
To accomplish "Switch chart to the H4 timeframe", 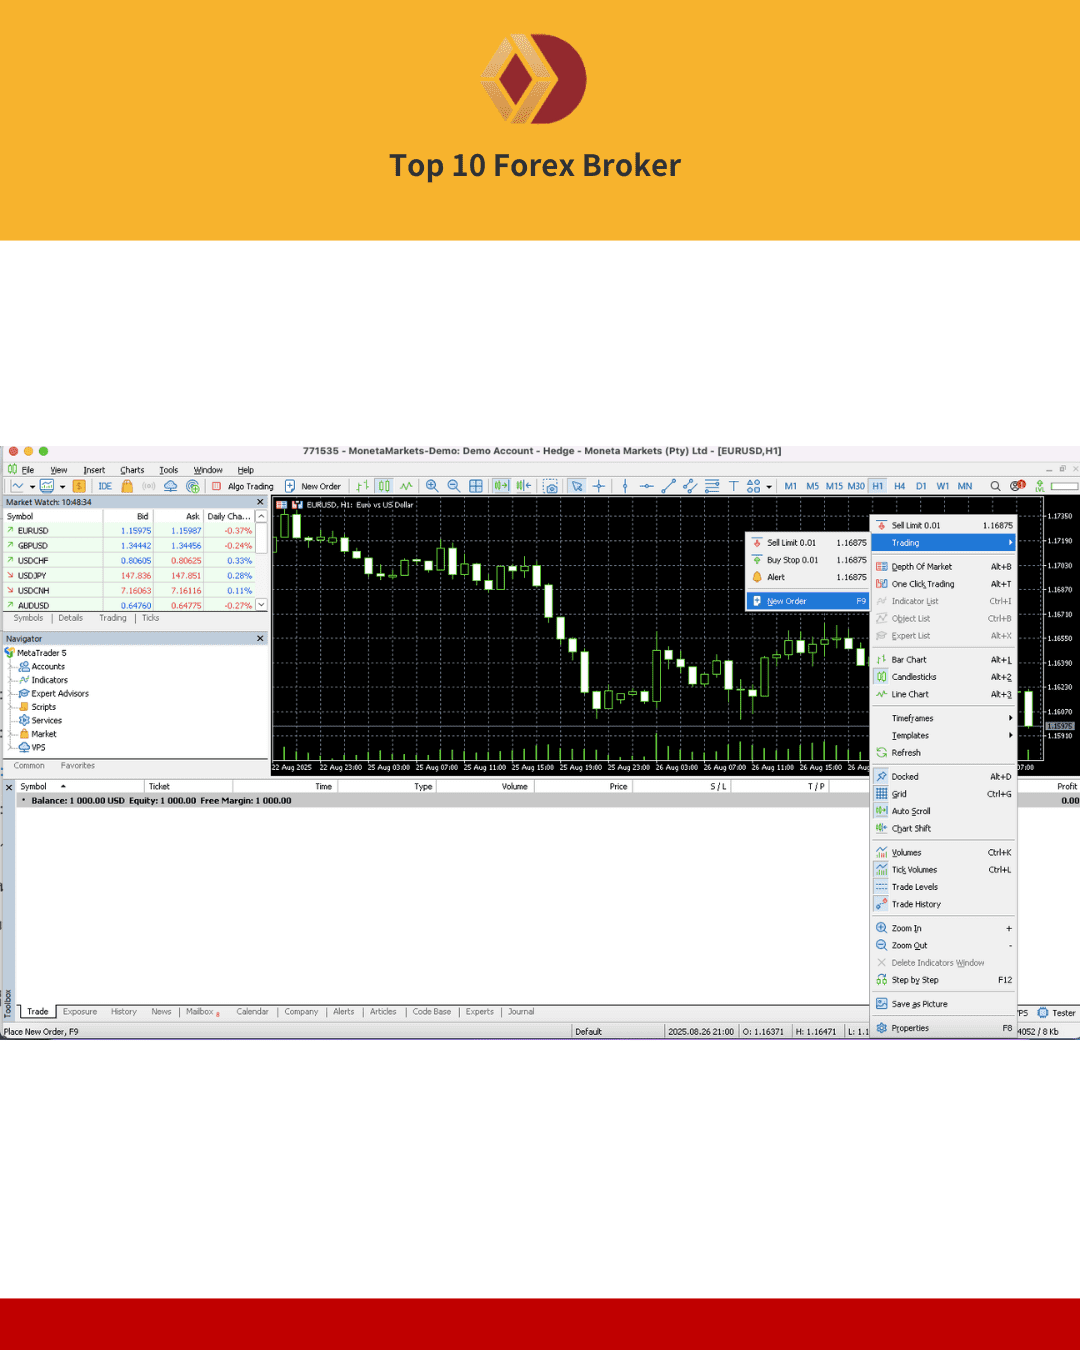I will coord(899,486).
